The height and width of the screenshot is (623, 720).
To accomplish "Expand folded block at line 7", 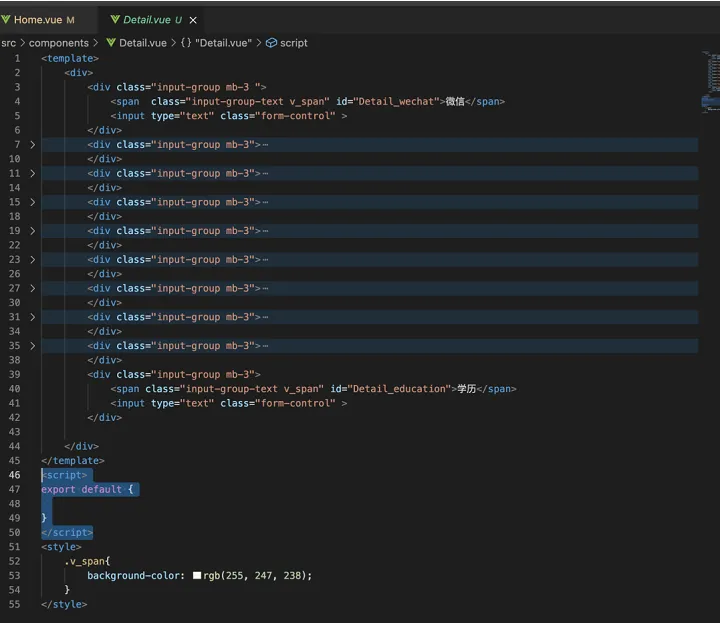I will (x=32, y=145).
